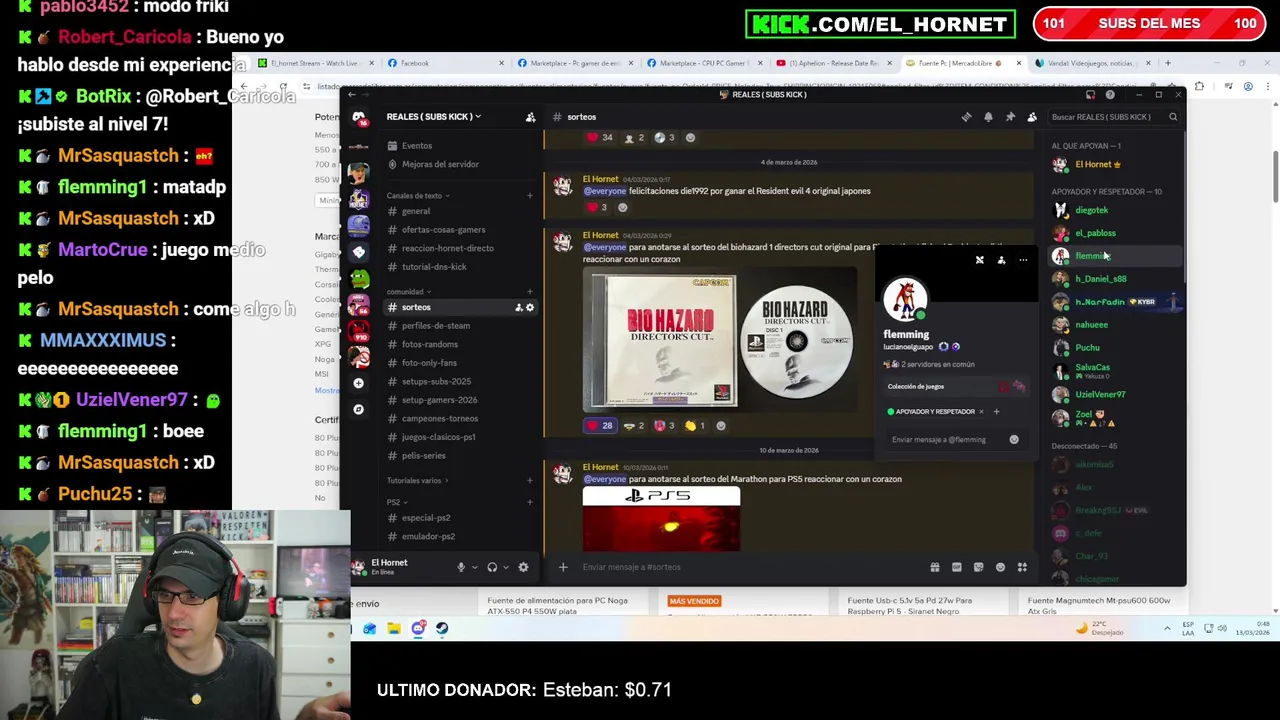Collapse comunidad category
This screenshot has width=1280, height=720.
[408, 292]
